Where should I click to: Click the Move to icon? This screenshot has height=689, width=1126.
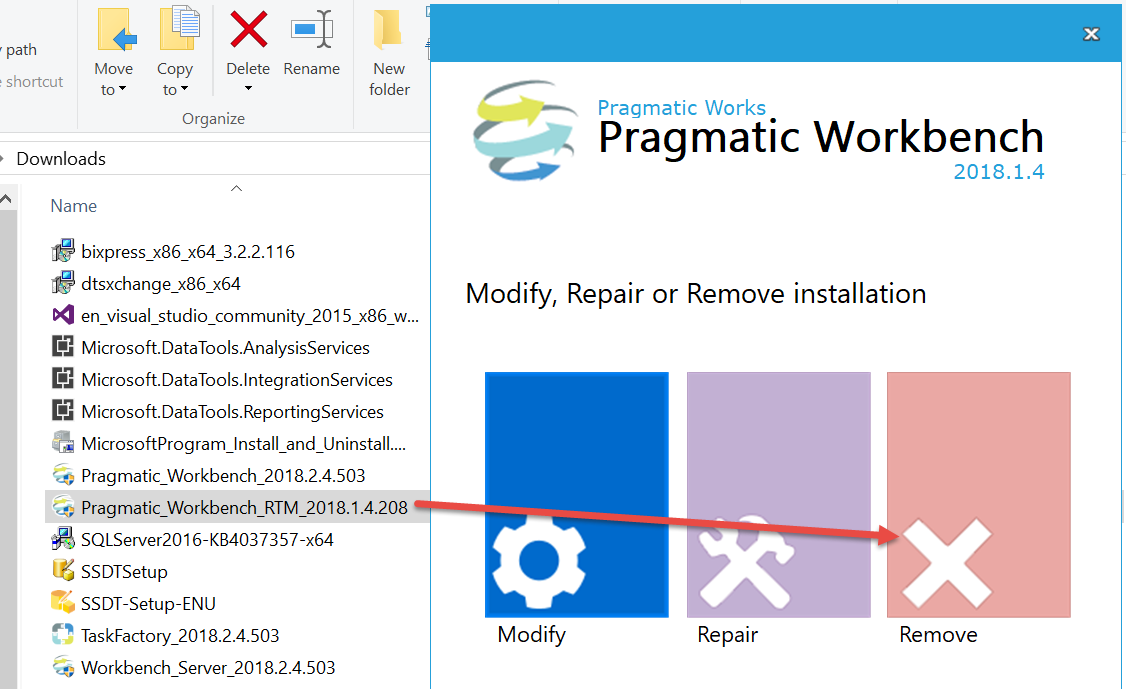click(114, 30)
